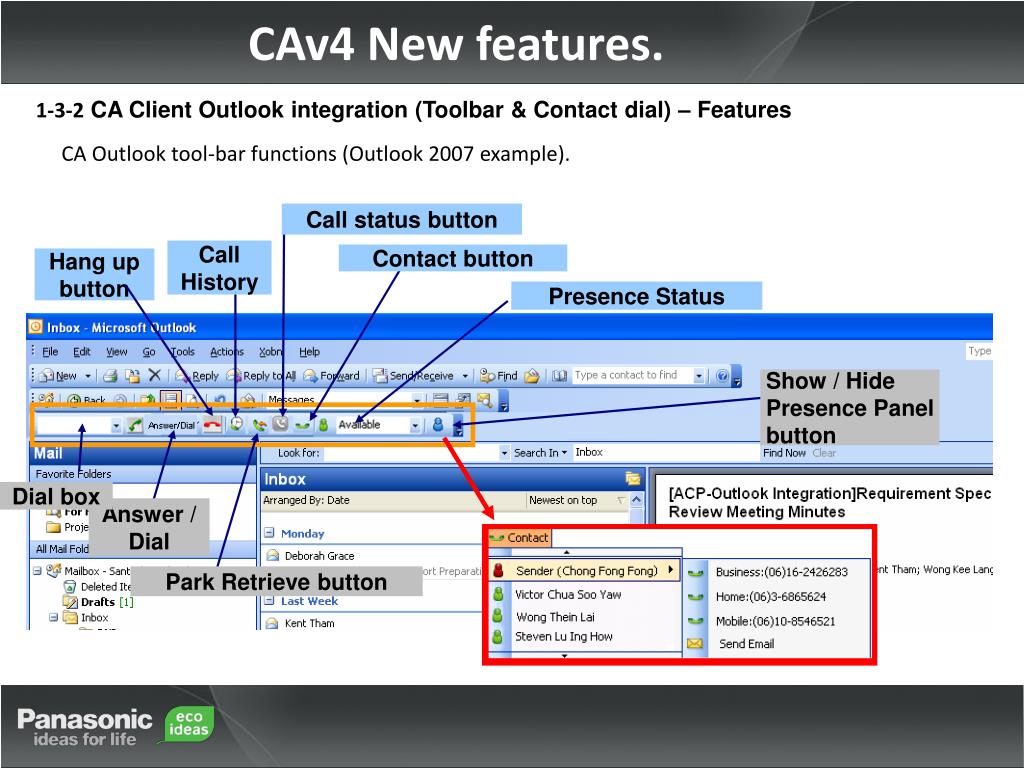This screenshot has width=1024, height=768.
Task: Click the Answer/Dial text button
Action: [x=172, y=425]
